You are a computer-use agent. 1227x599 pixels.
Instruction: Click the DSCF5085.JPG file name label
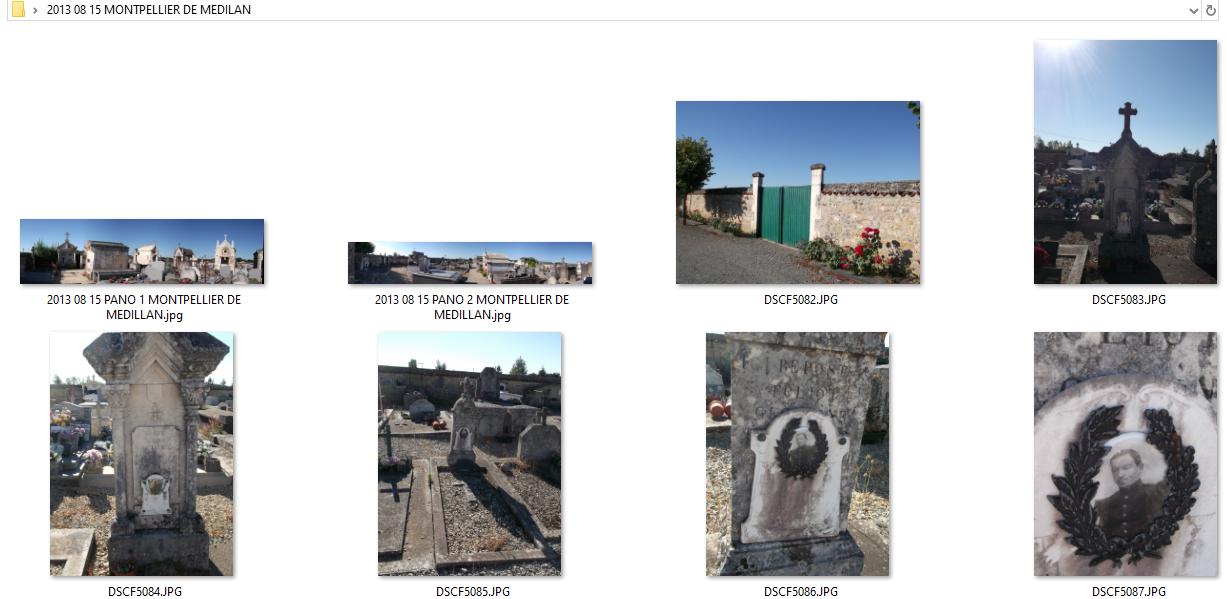tap(473, 591)
